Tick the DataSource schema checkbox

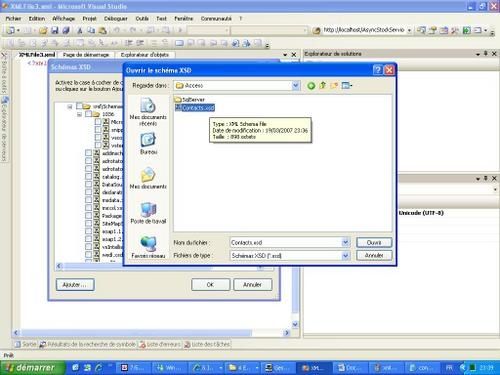tap(88, 184)
